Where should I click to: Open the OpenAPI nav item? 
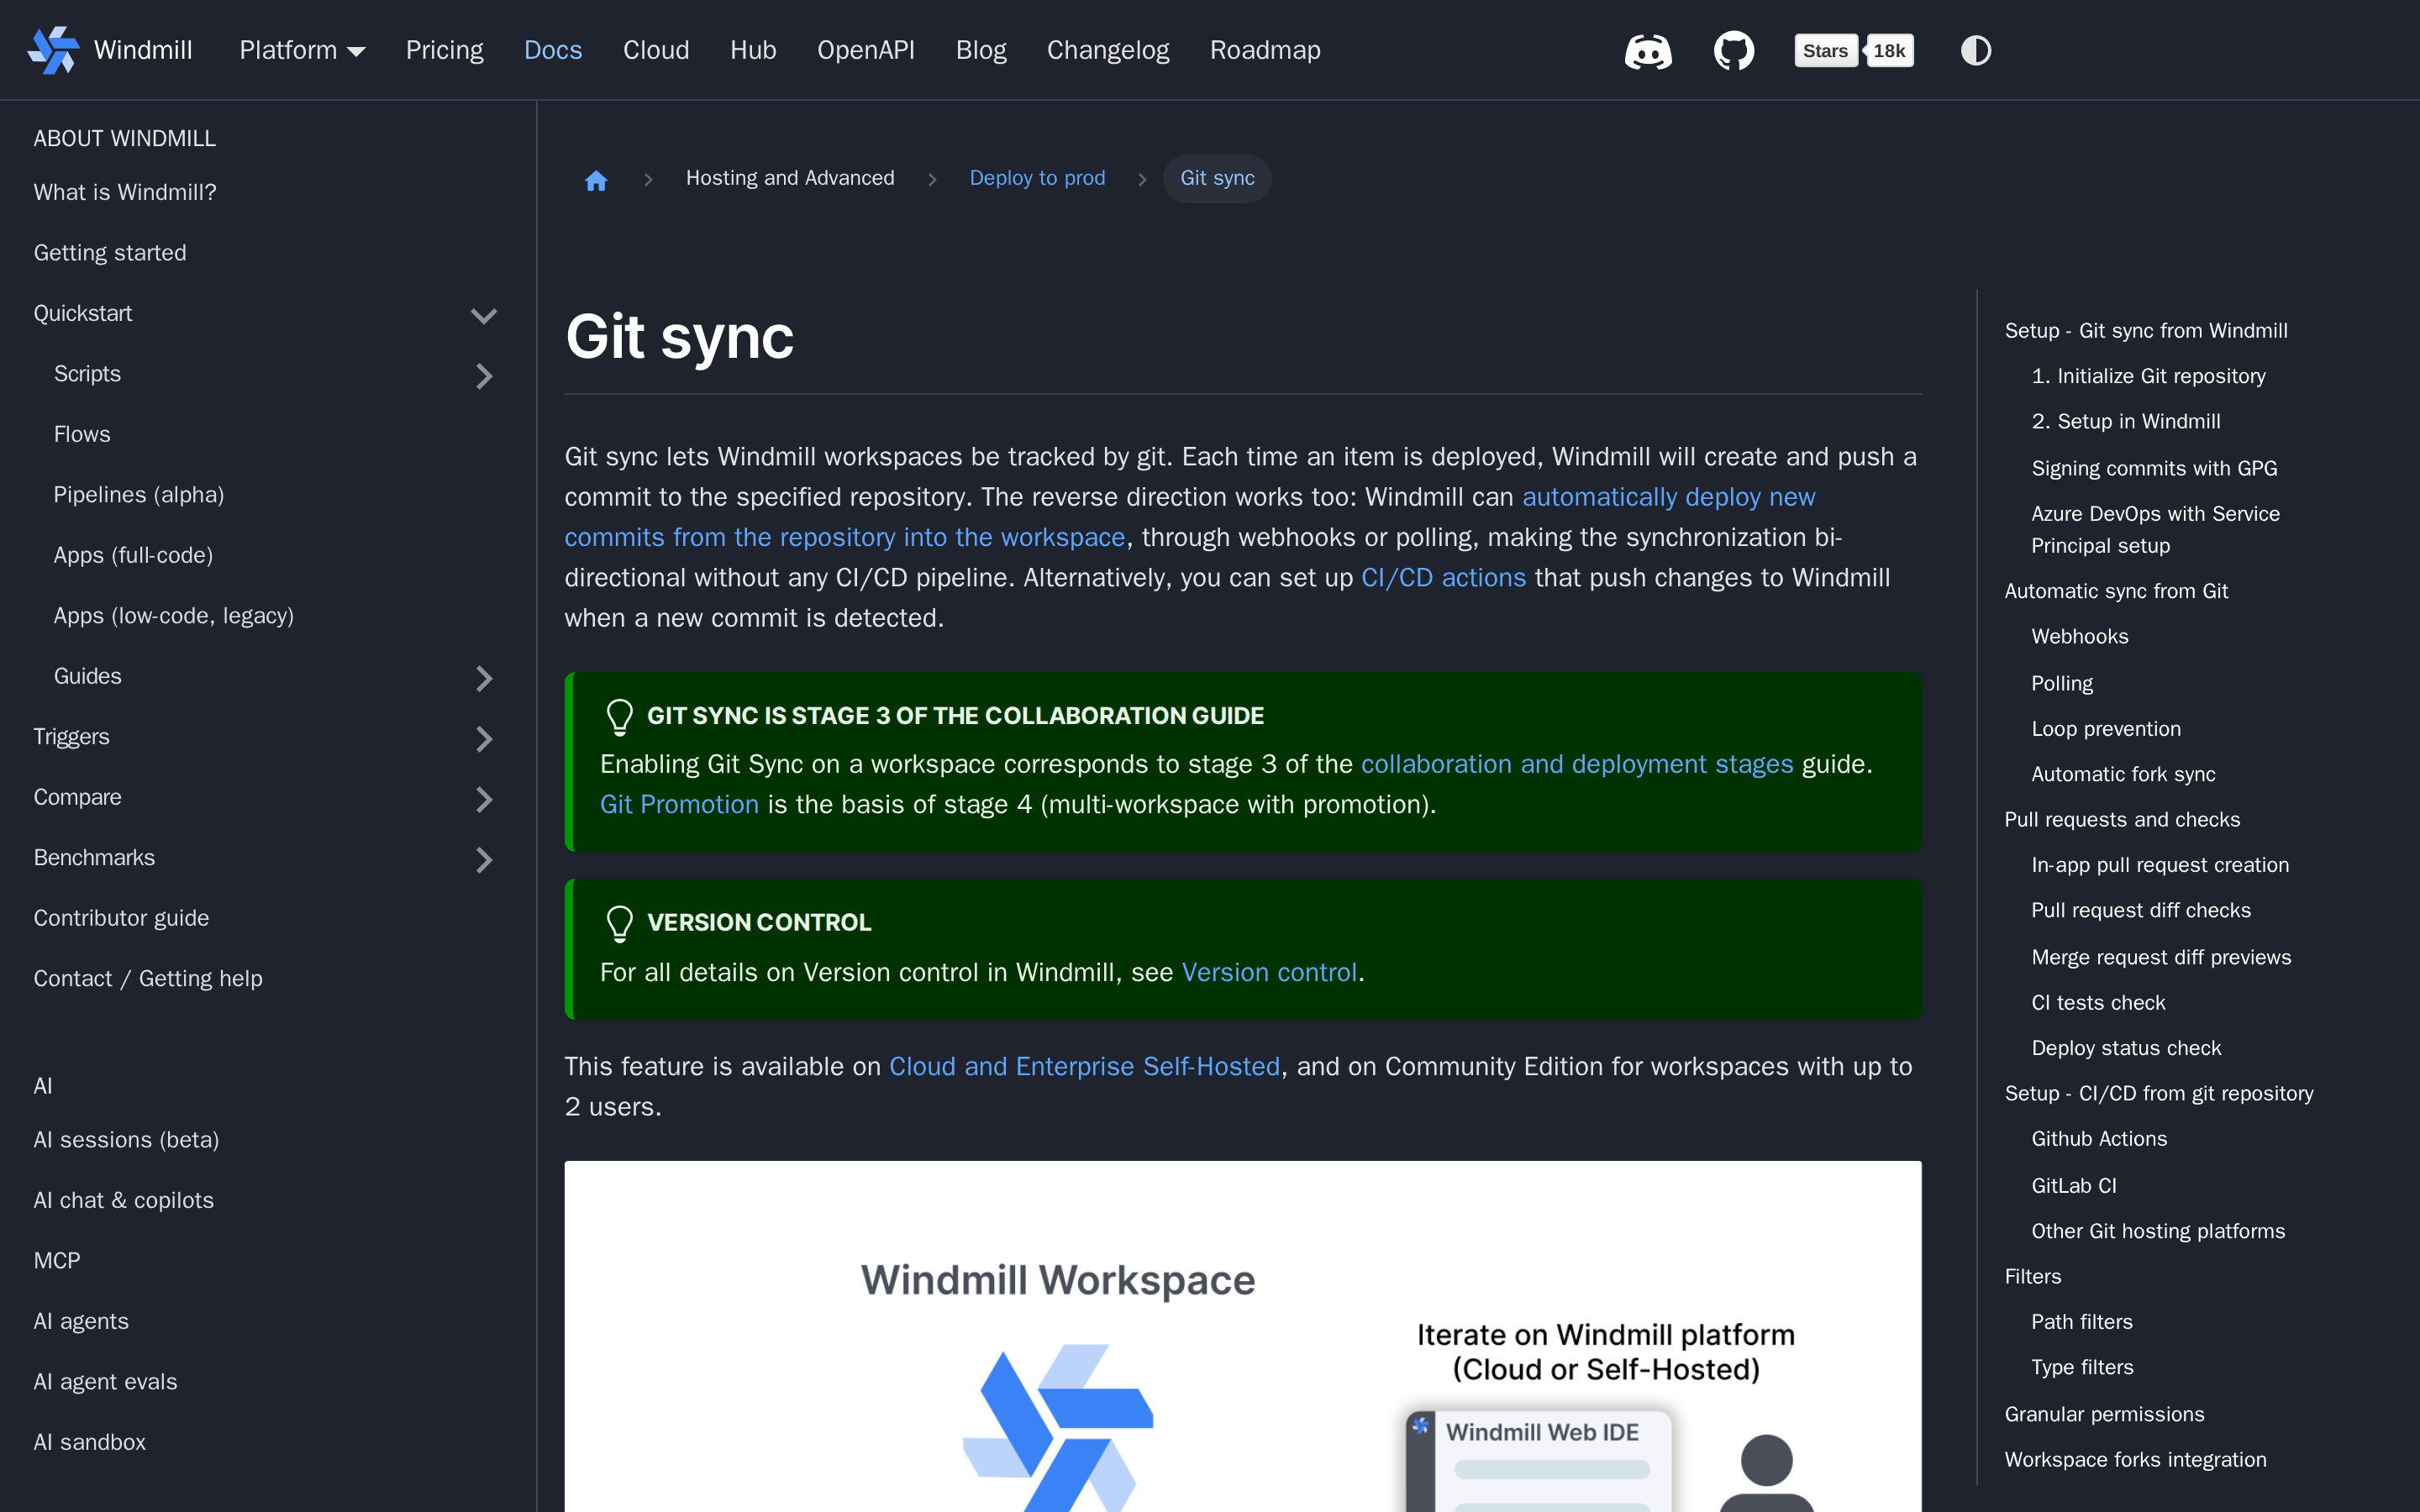[866, 50]
